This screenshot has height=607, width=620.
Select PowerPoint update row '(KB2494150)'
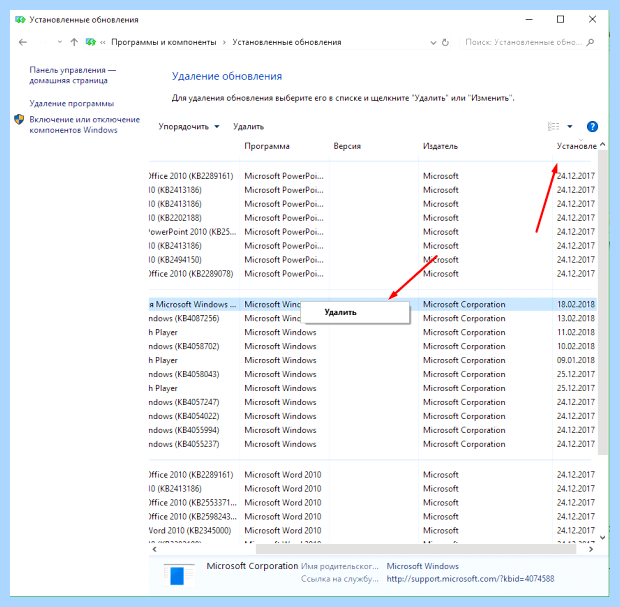[372, 260]
